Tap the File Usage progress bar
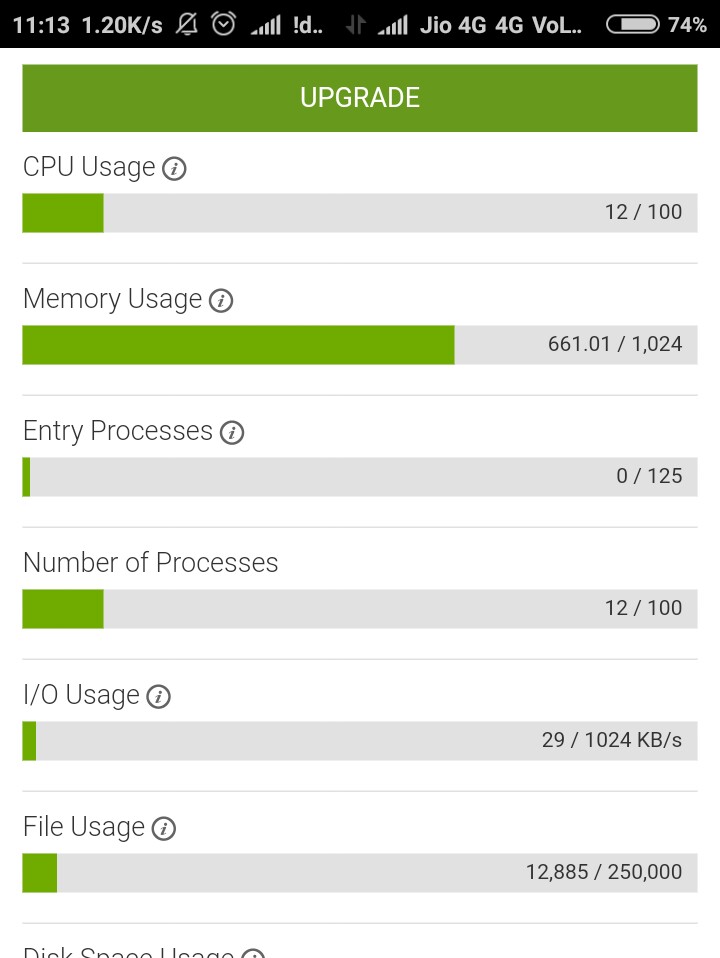The height and width of the screenshot is (958, 720). pos(360,873)
